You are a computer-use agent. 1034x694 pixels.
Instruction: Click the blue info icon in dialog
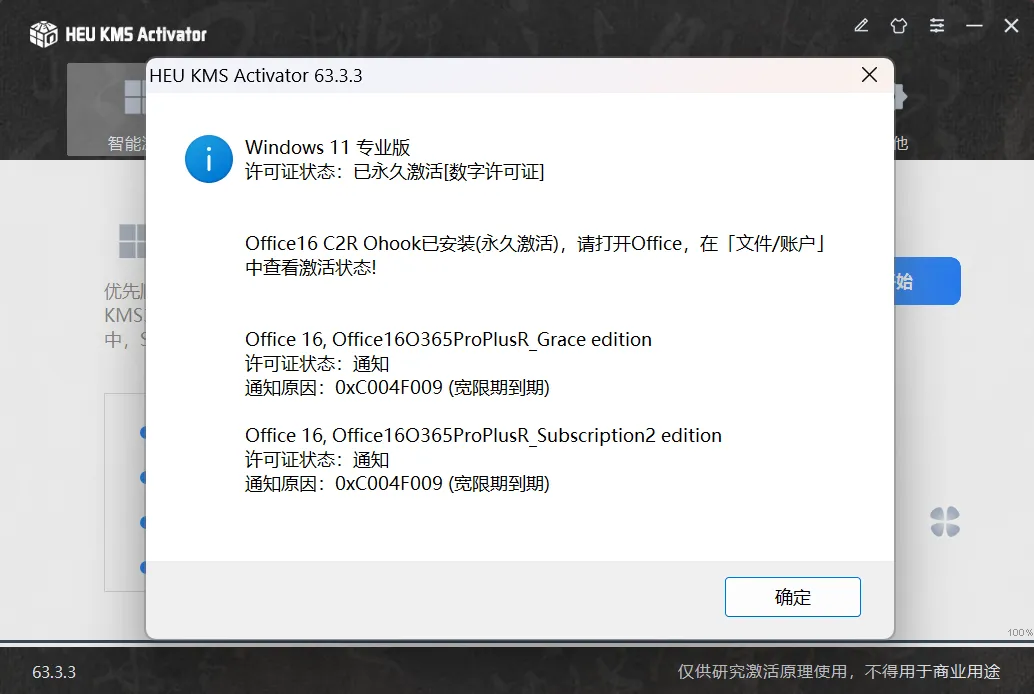coord(208,159)
